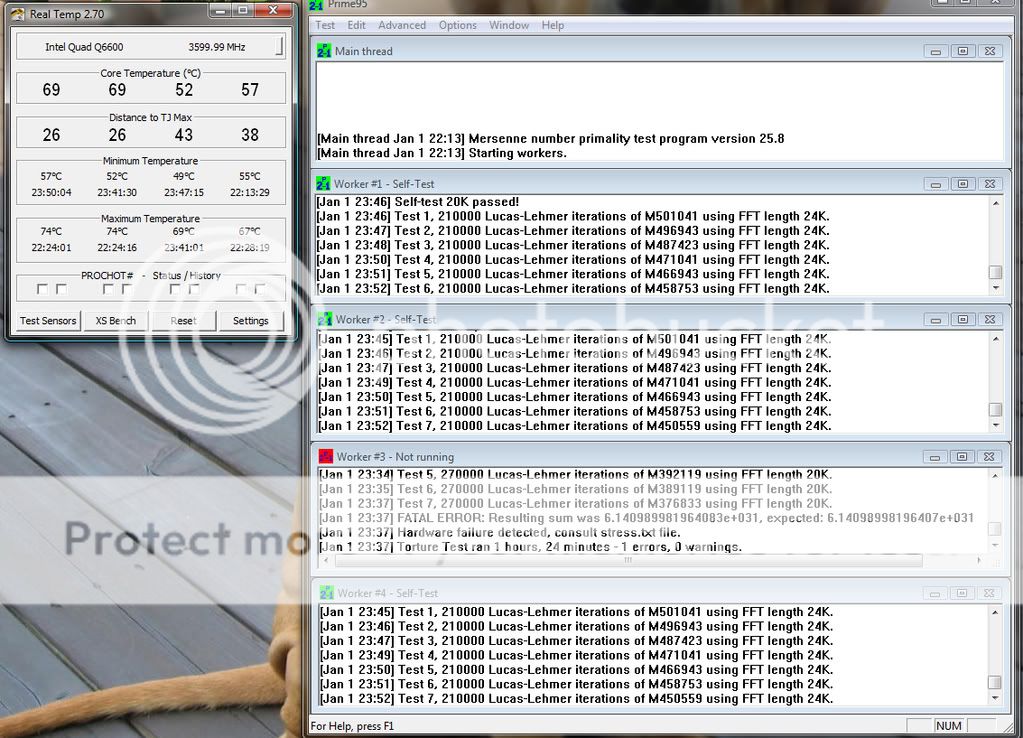Click the 'Torture Test ran 1 hours' line

[530, 547]
